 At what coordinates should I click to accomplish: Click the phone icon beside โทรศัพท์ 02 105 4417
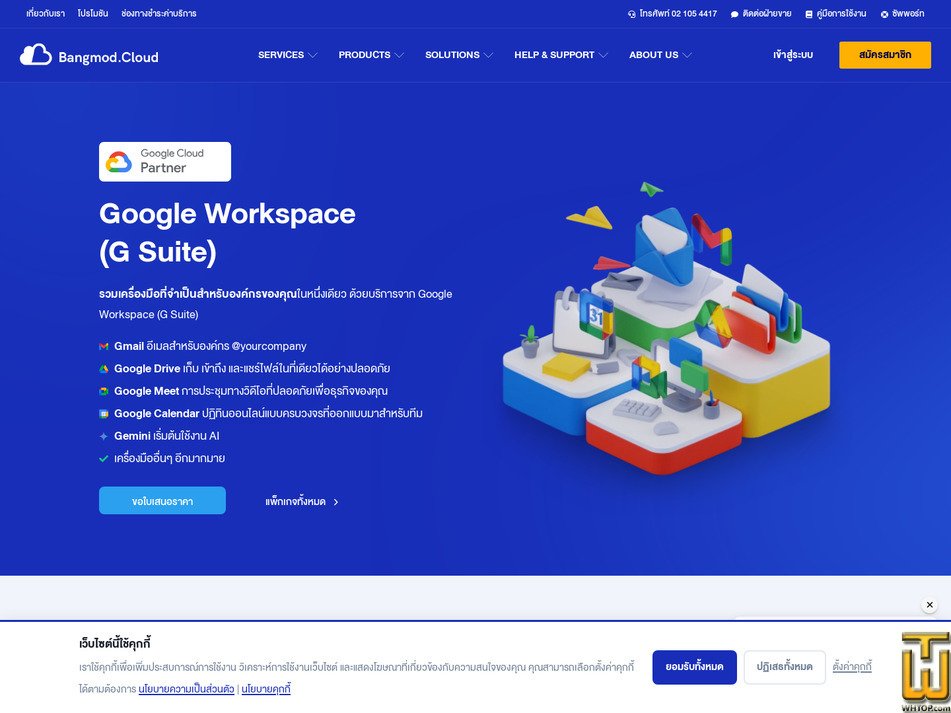click(x=631, y=14)
